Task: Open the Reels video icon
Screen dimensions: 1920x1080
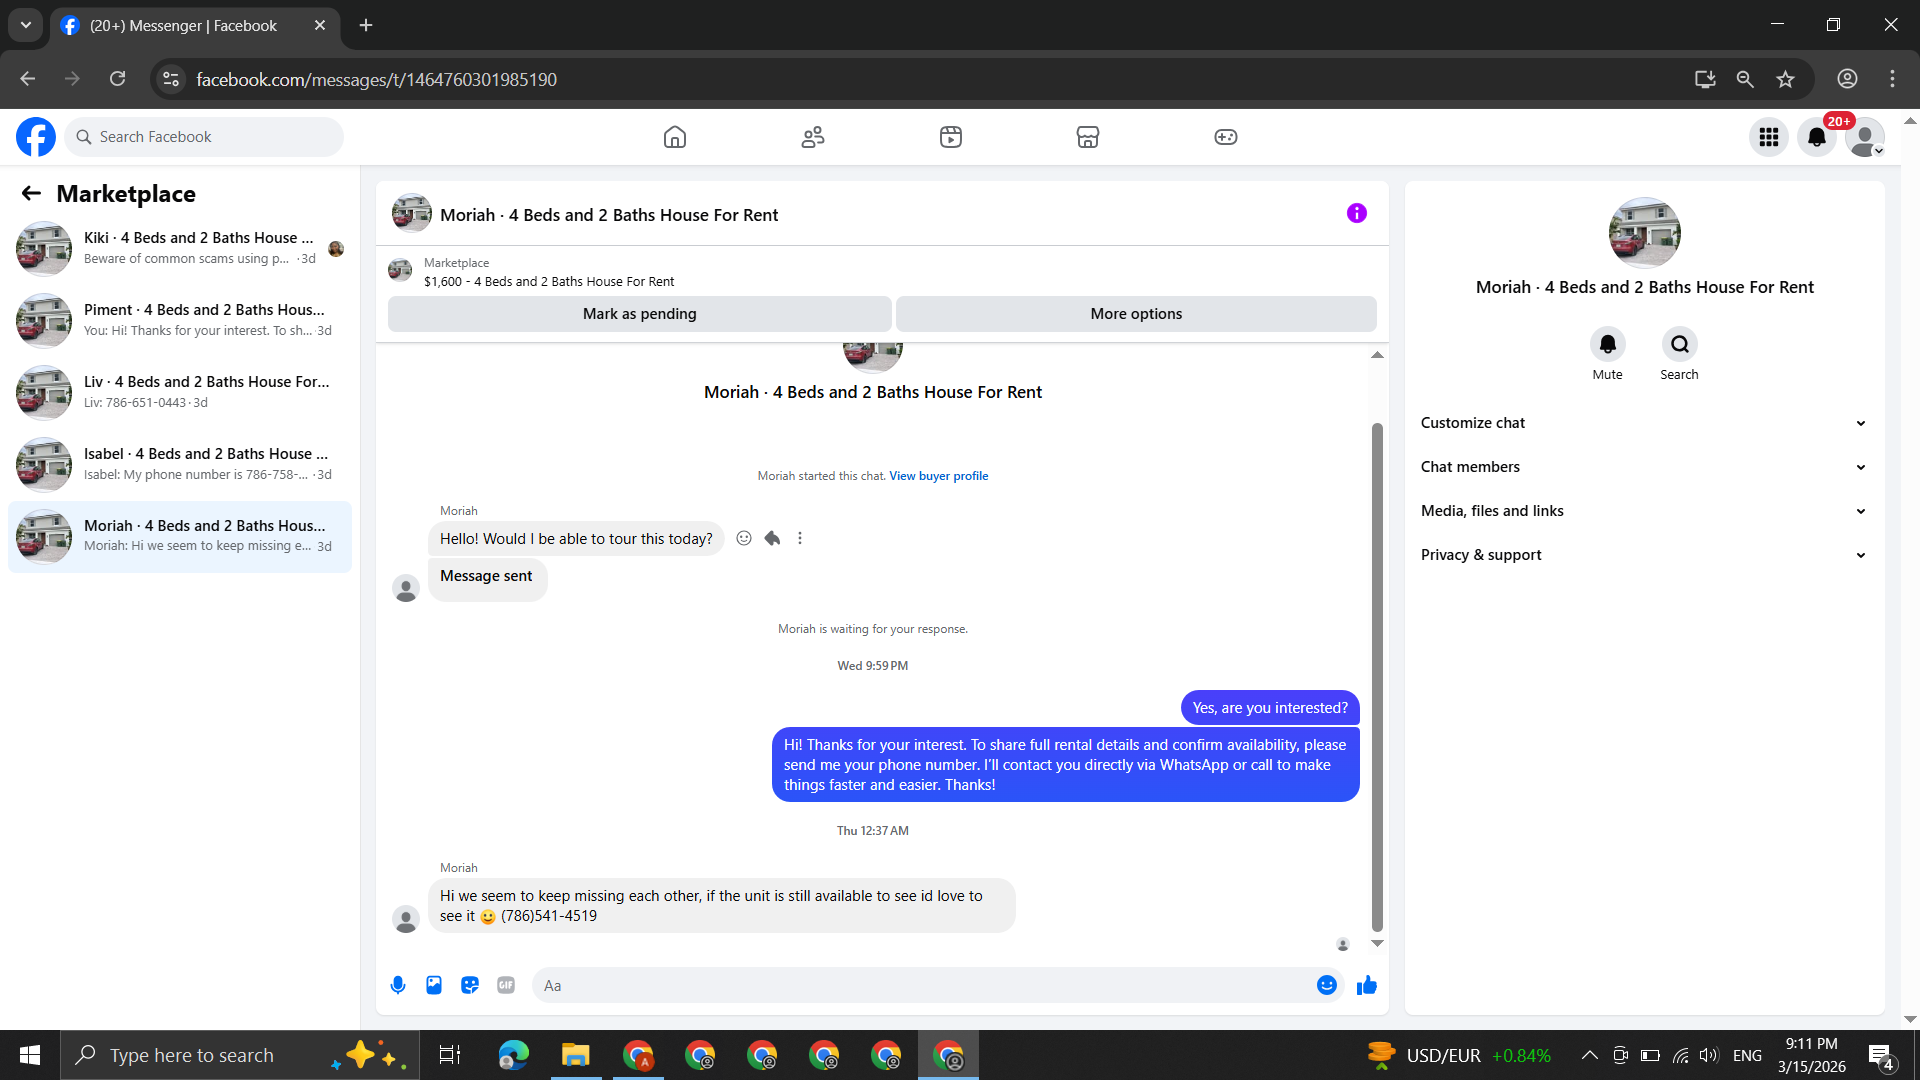Action: coord(951,137)
